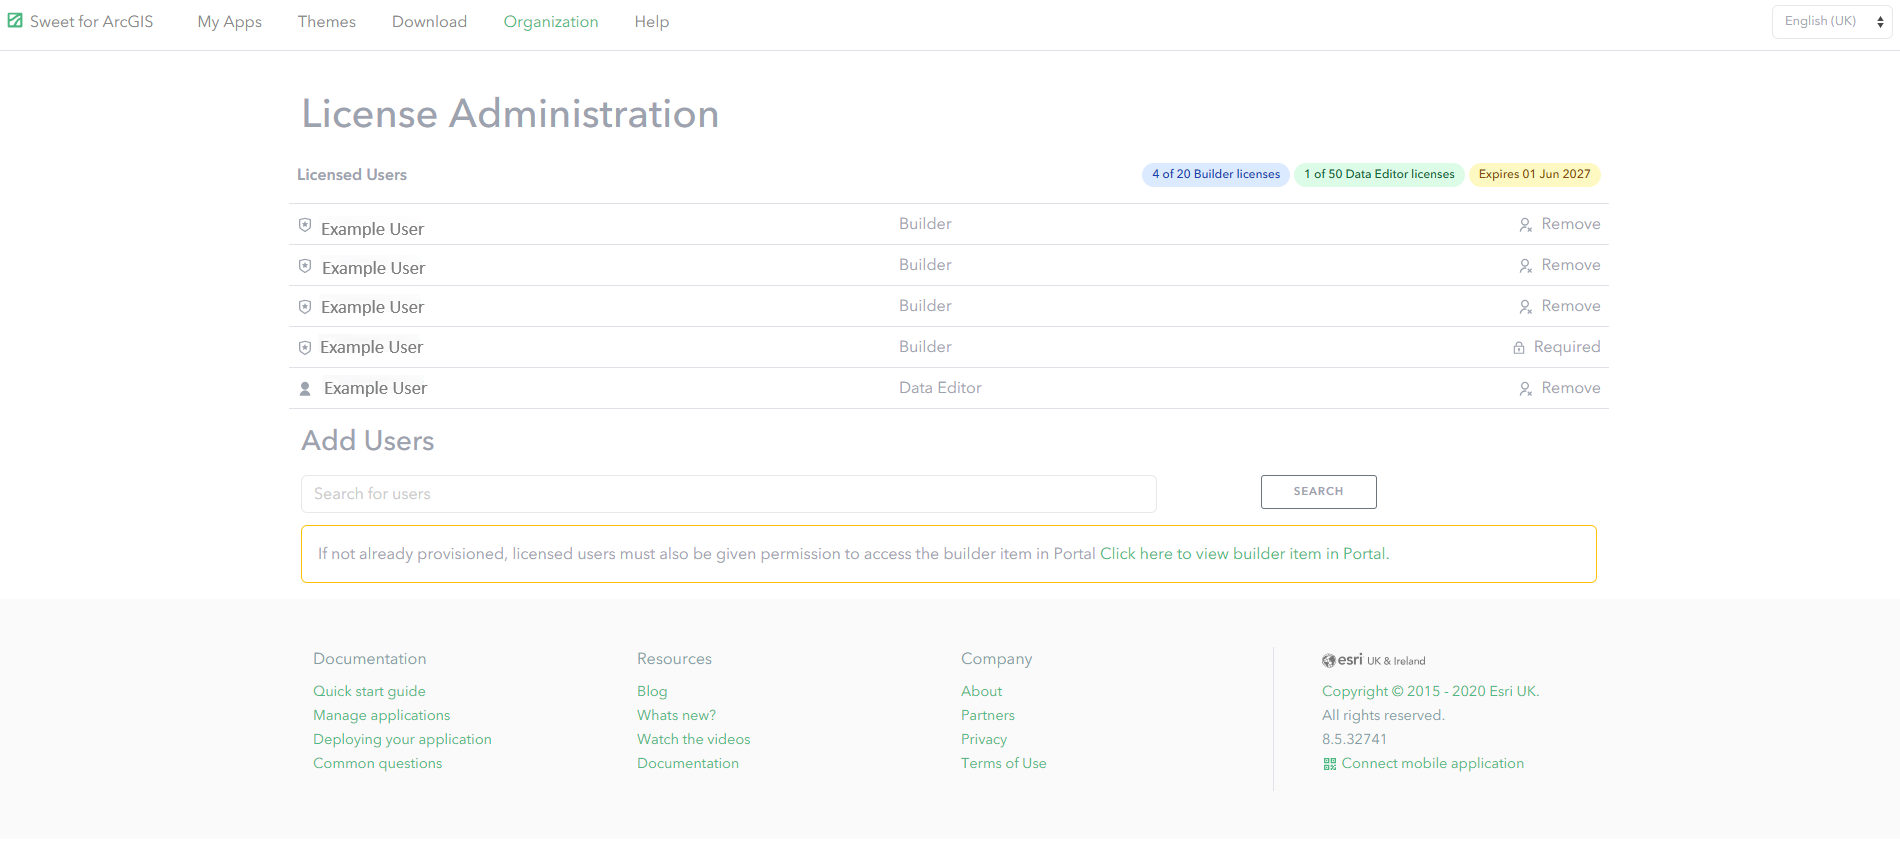This screenshot has height=853, width=1900.
Task: Click the Sweet for ArcGIS logo icon
Action: click(x=15, y=21)
